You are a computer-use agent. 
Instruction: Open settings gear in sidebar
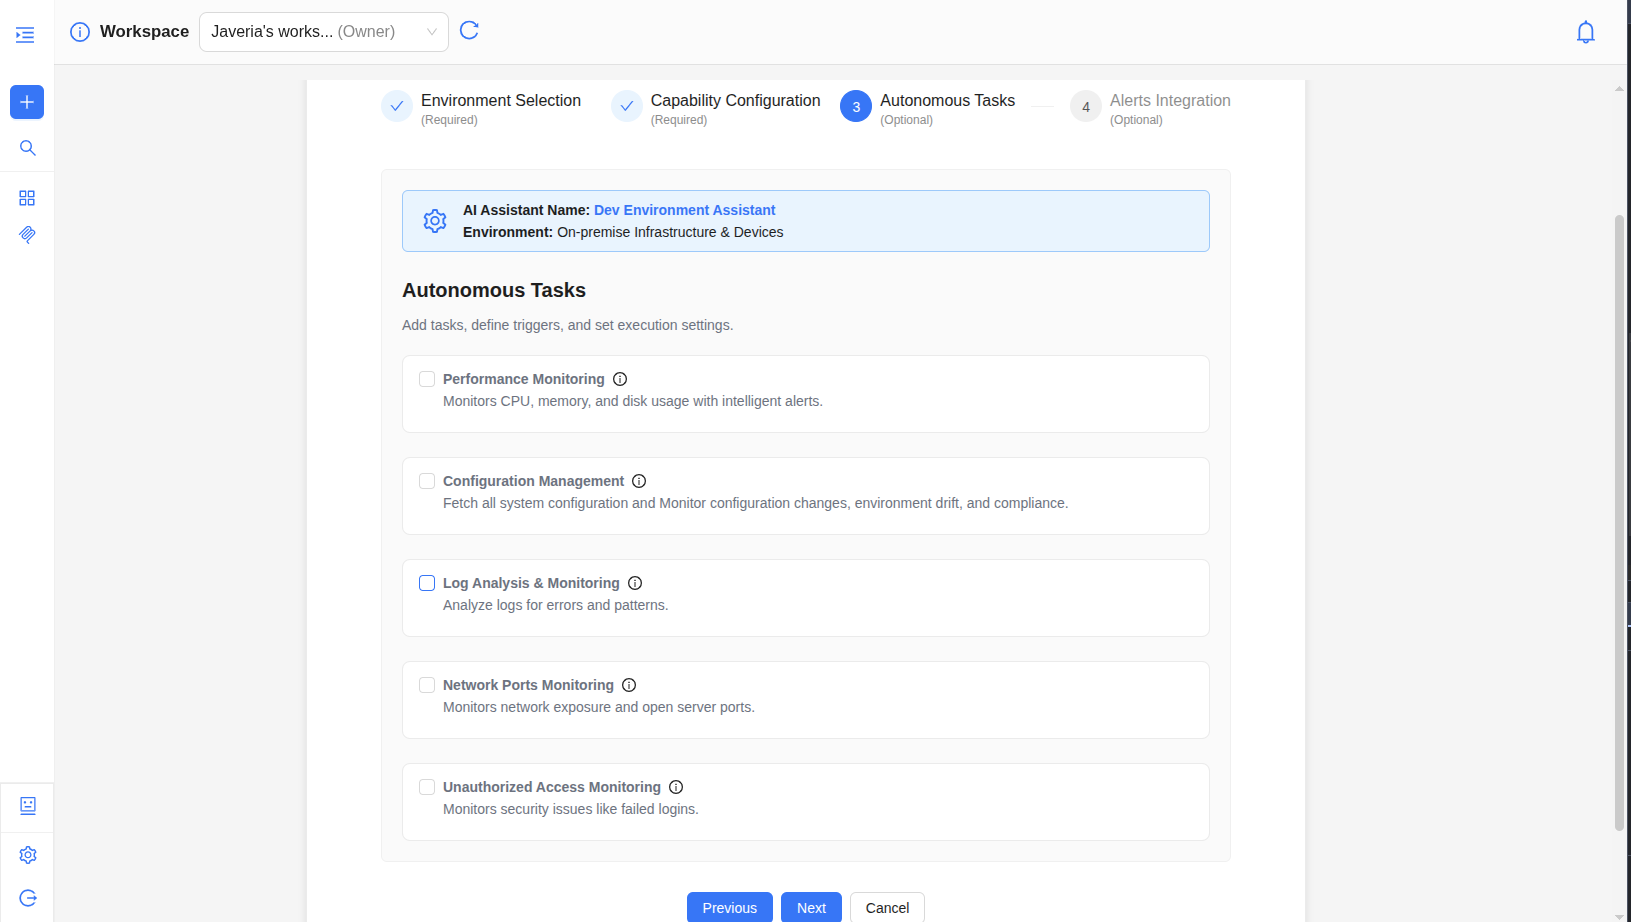[x=27, y=855]
